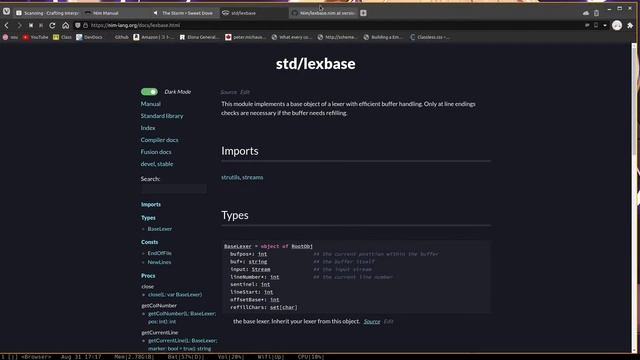This screenshot has width=640, height=360.
Task: Open the Fusion docs link
Action: [156, 152]
